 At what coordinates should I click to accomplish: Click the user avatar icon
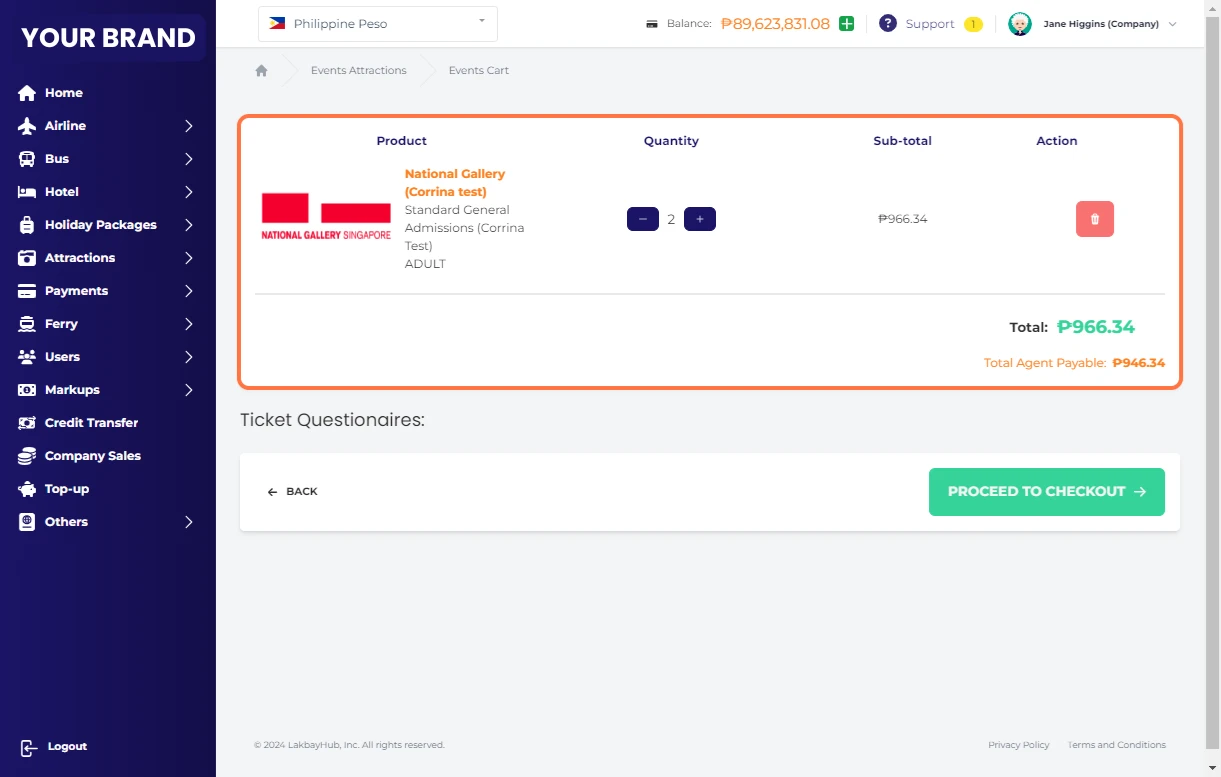pyautogui.click(x=1019, y=24)
